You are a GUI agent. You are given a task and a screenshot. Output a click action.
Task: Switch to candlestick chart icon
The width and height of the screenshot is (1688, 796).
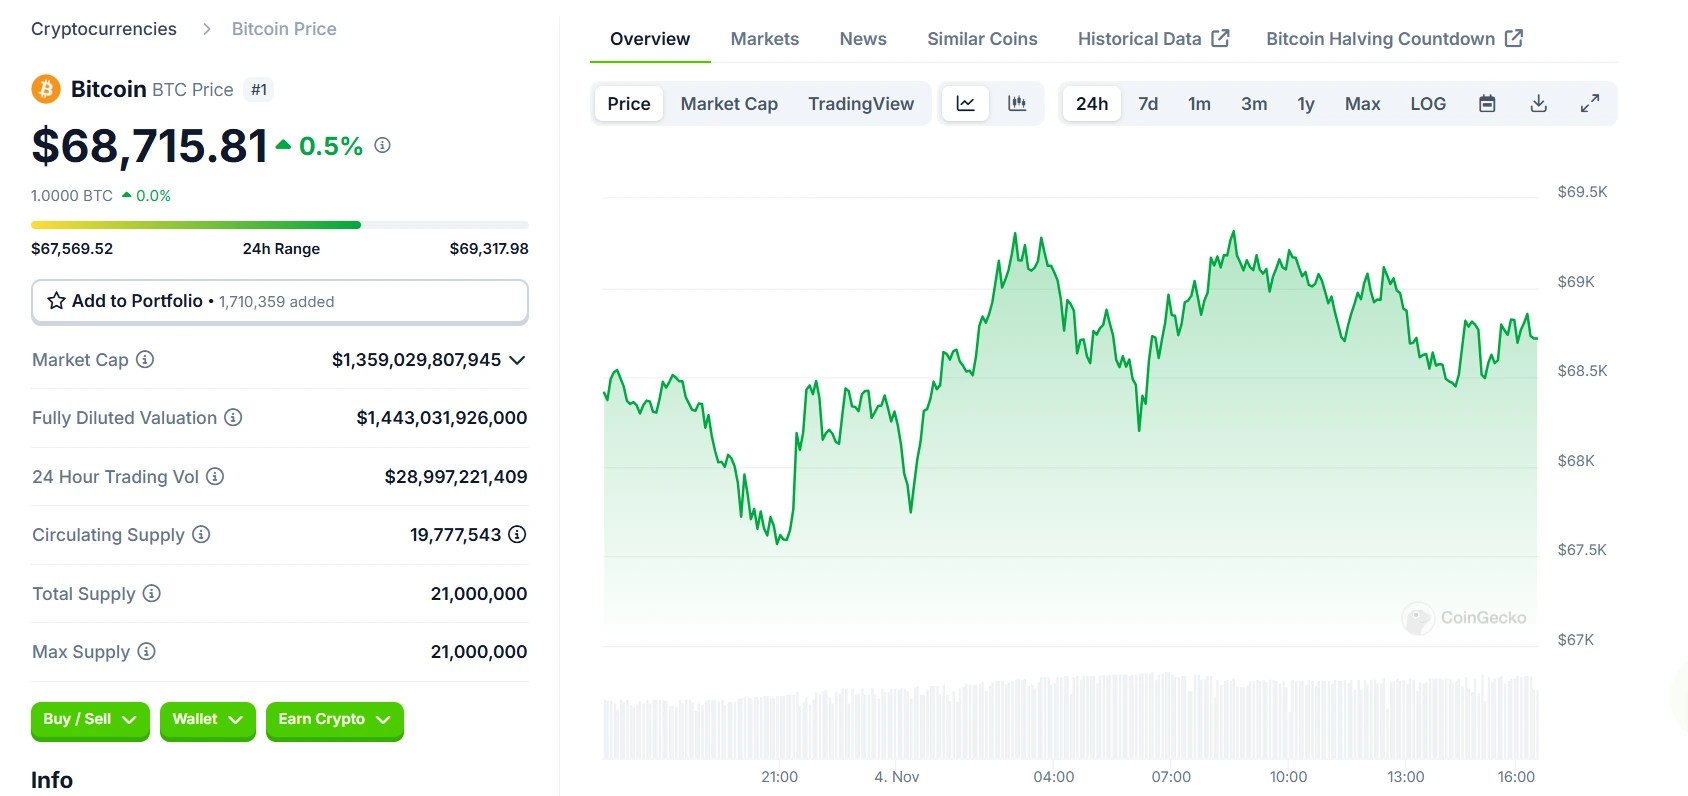(x=1017, y=104)
